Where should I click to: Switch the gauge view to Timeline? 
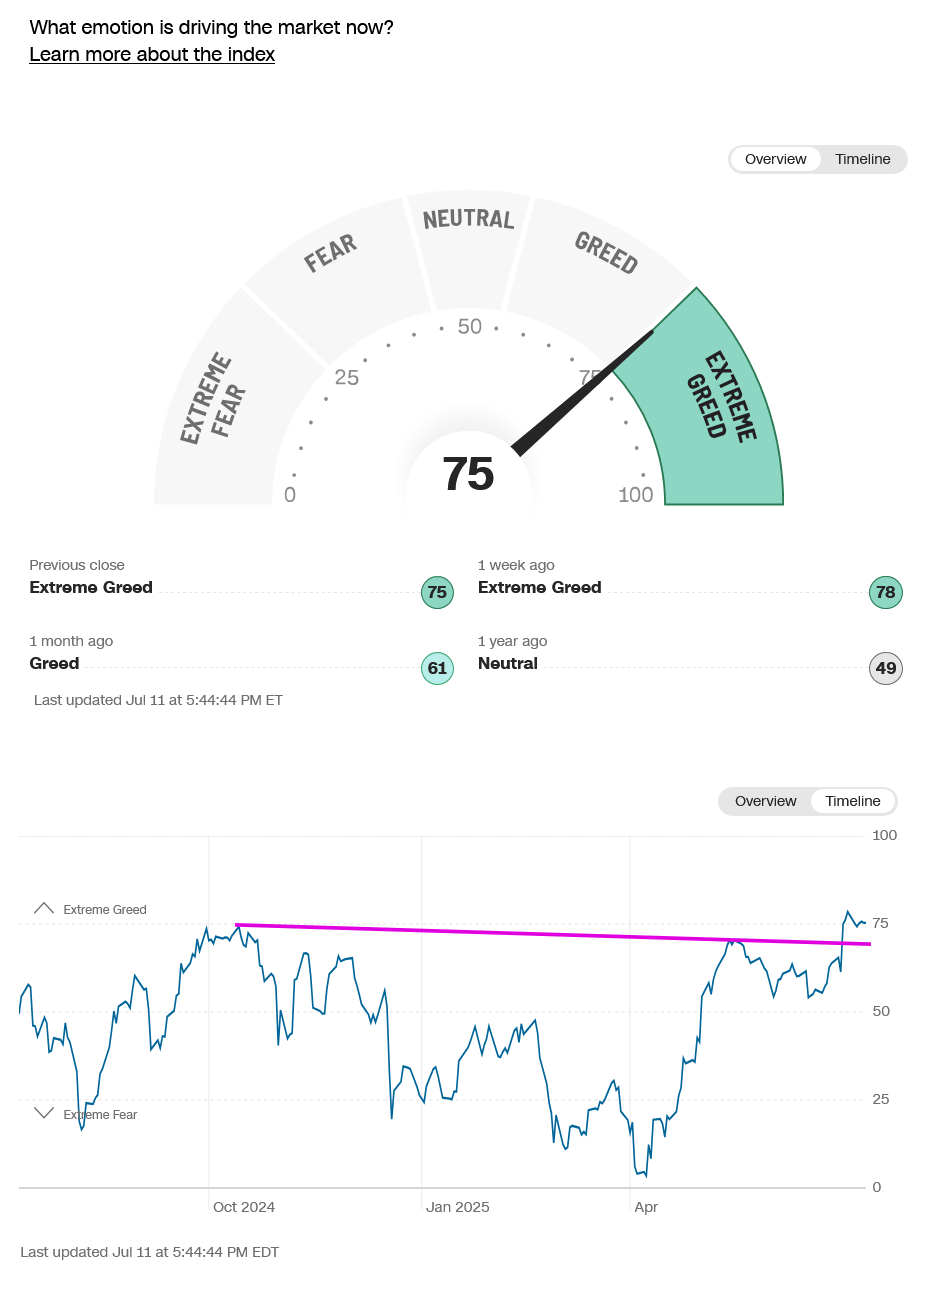click(x=863, y=159)
